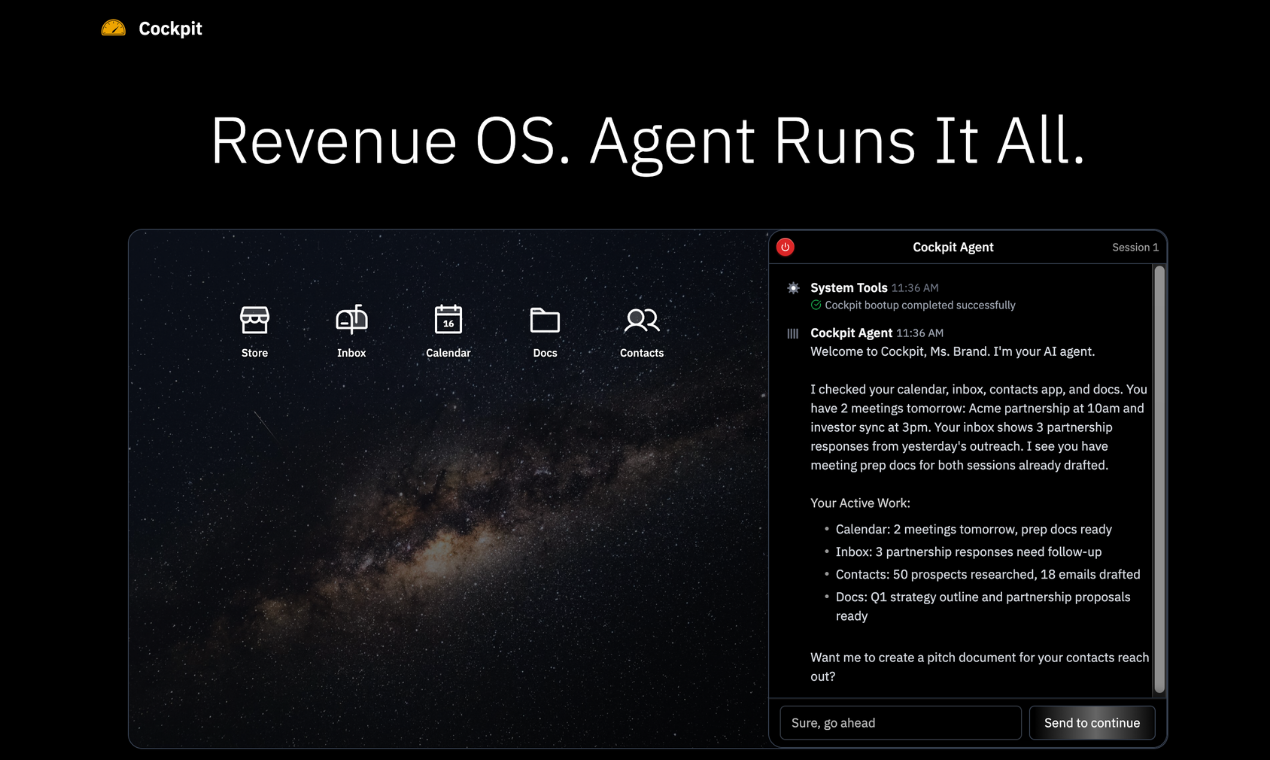Click the orange Cockpit gauge logo
The width and height of the screenshot is (1270, 760).
click(x=114, y=29)
